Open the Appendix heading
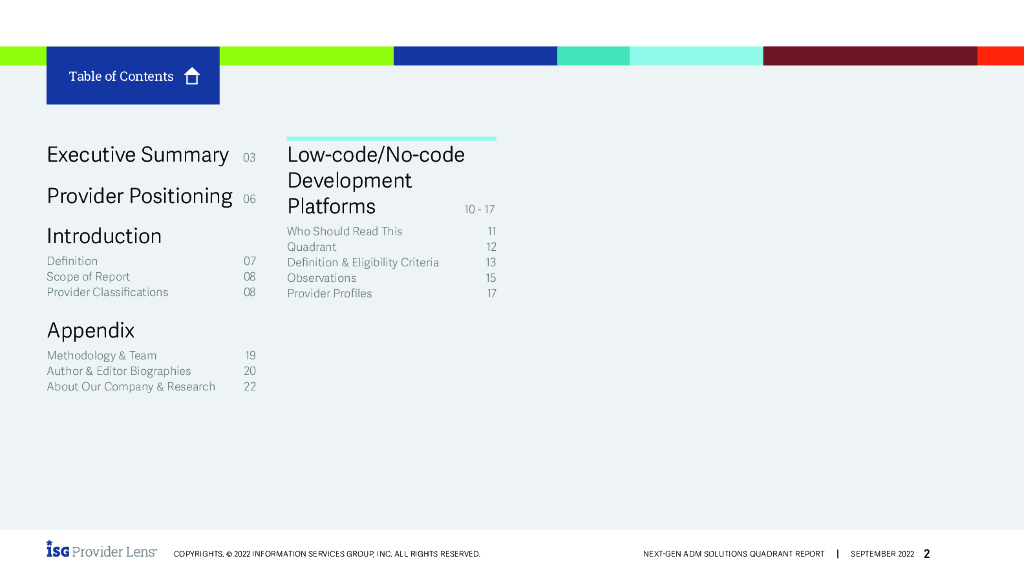 pyautogui.click(x=90, y=331)
